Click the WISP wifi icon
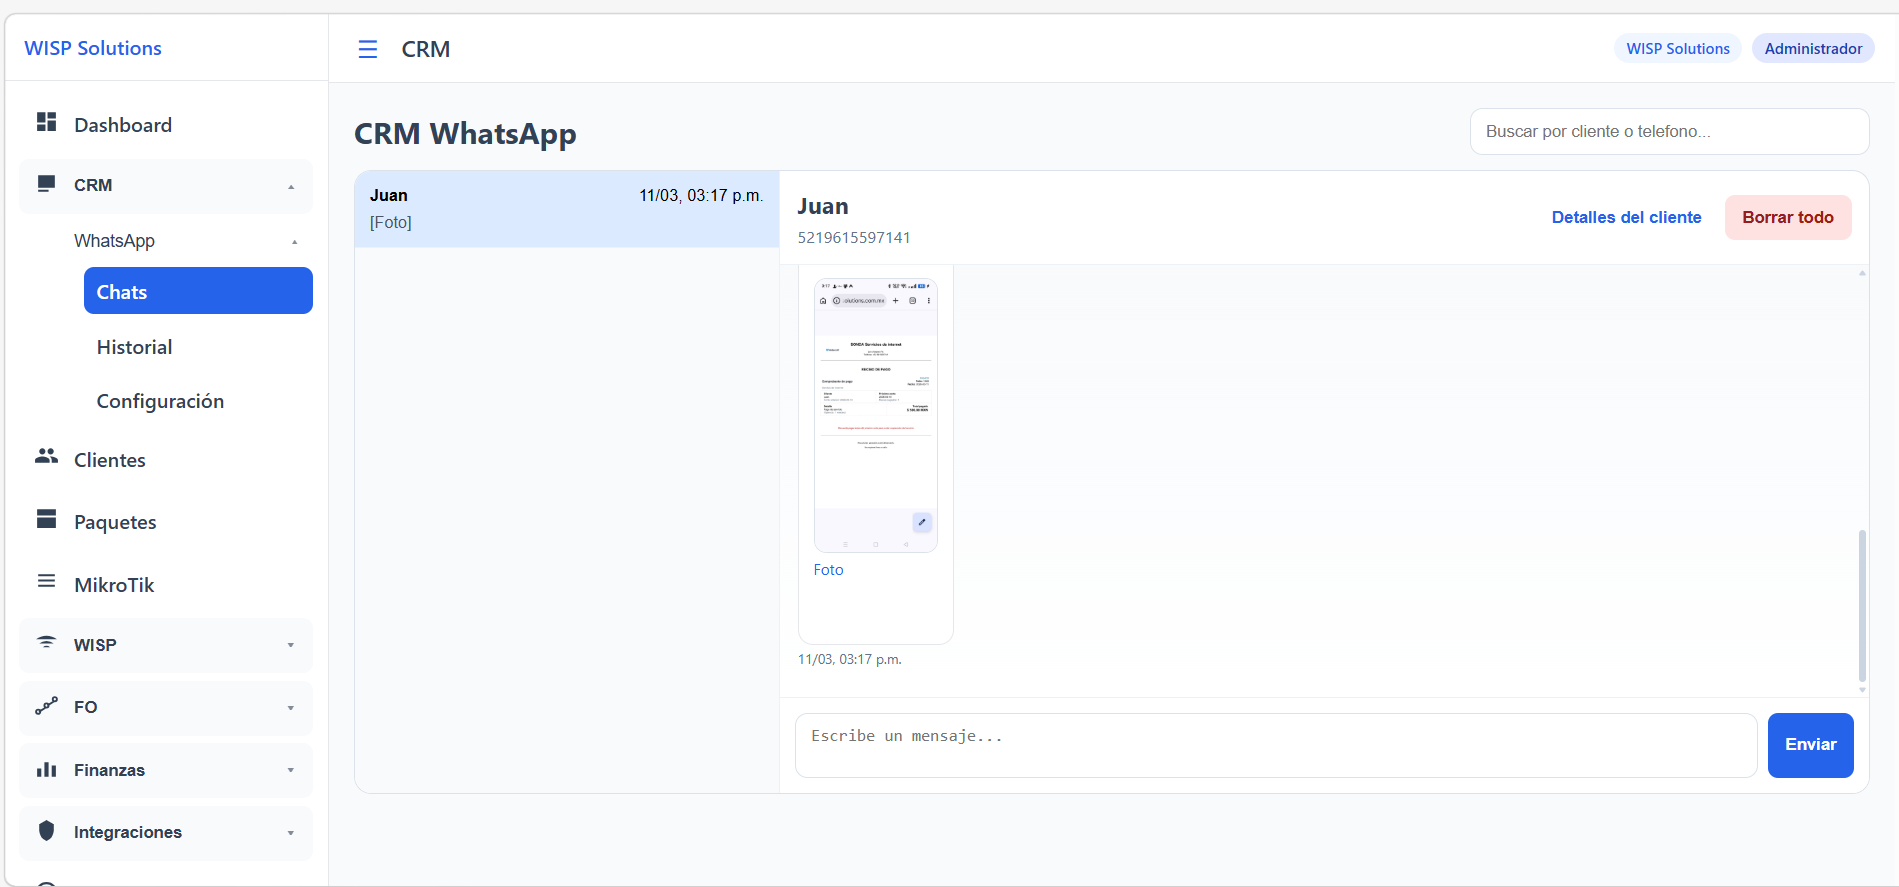Image resolution: width=1899 pixels, height=887 pixels. tap(46, 643)
